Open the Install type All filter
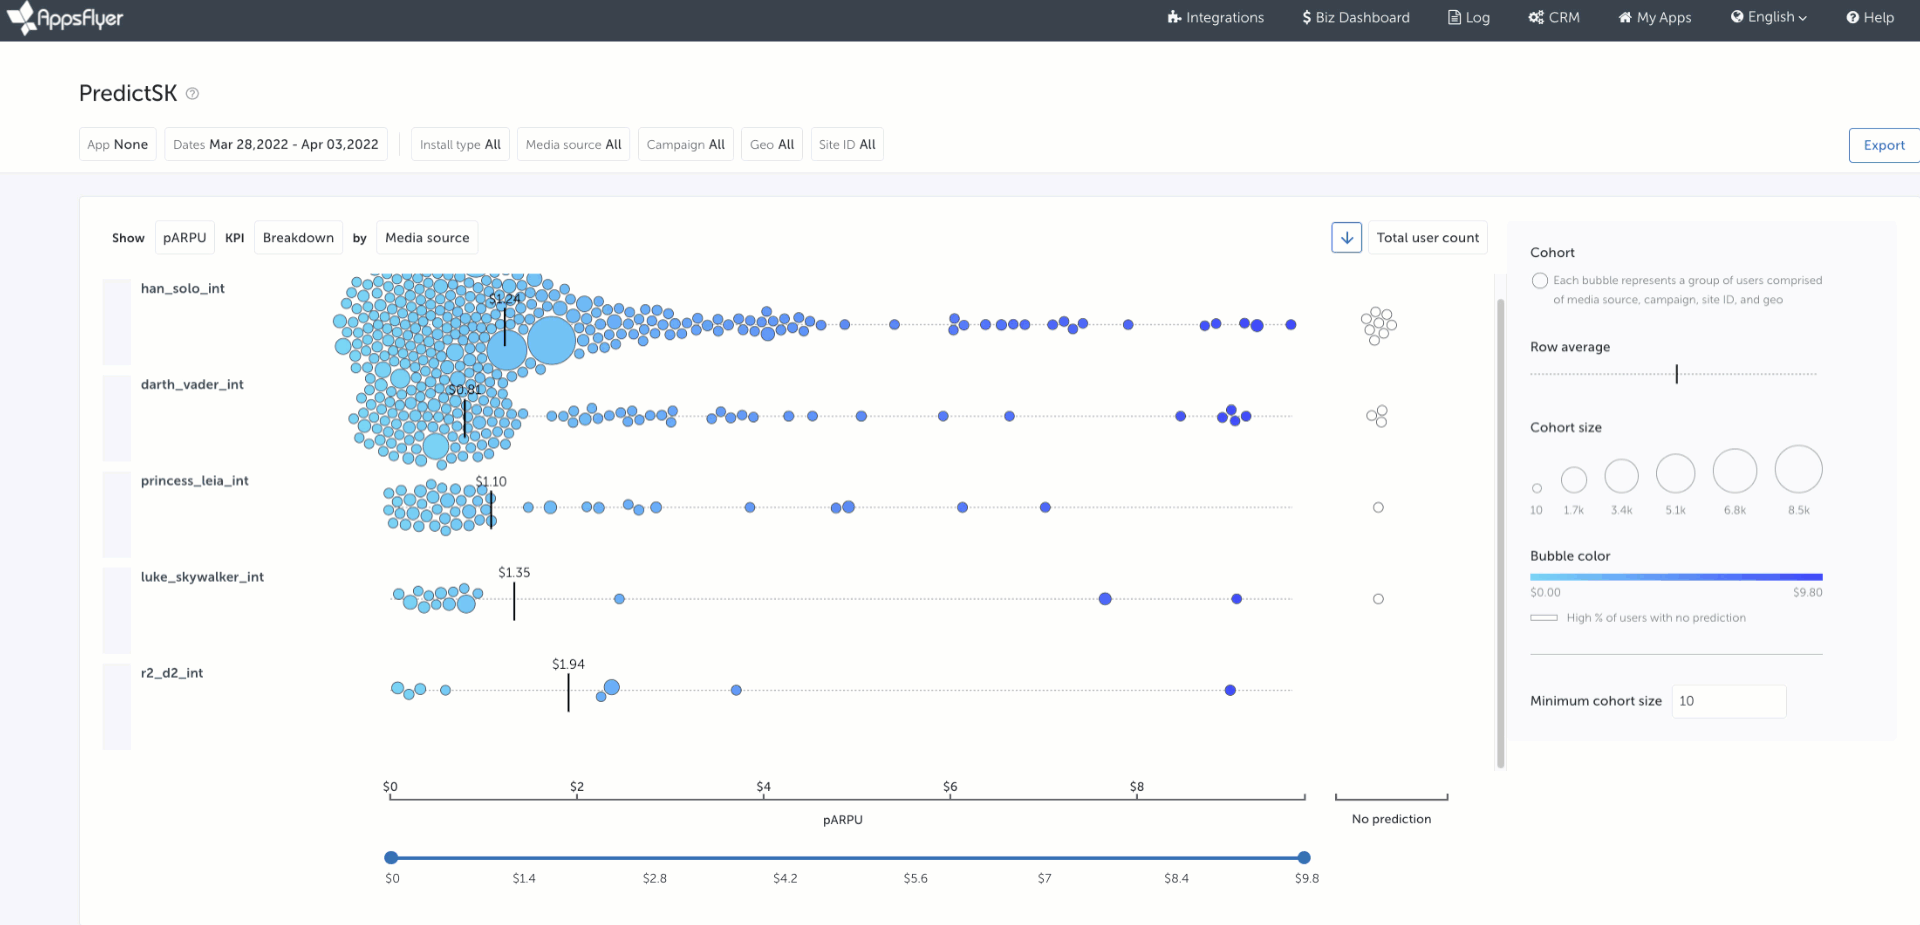This screenshot has height=925, width=1920. coord(460,144)
